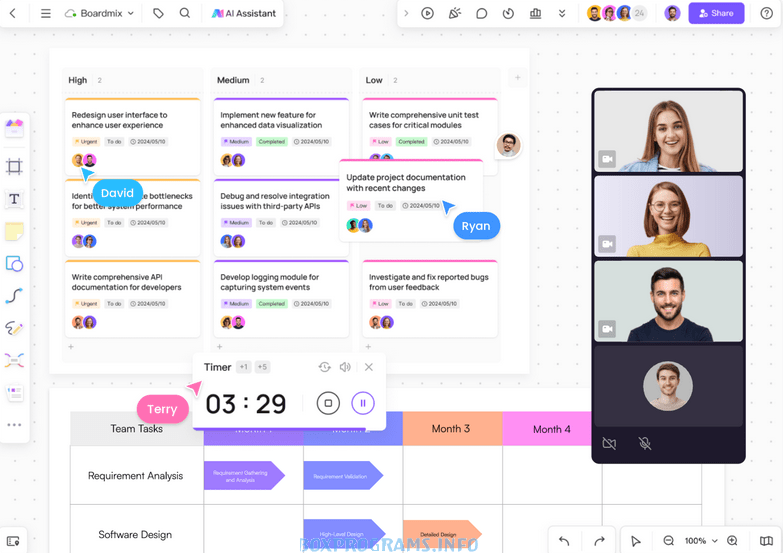Click the Share button
Image resolution: width=783 pixels, height=553 pixels.
[x=716, y=13]
